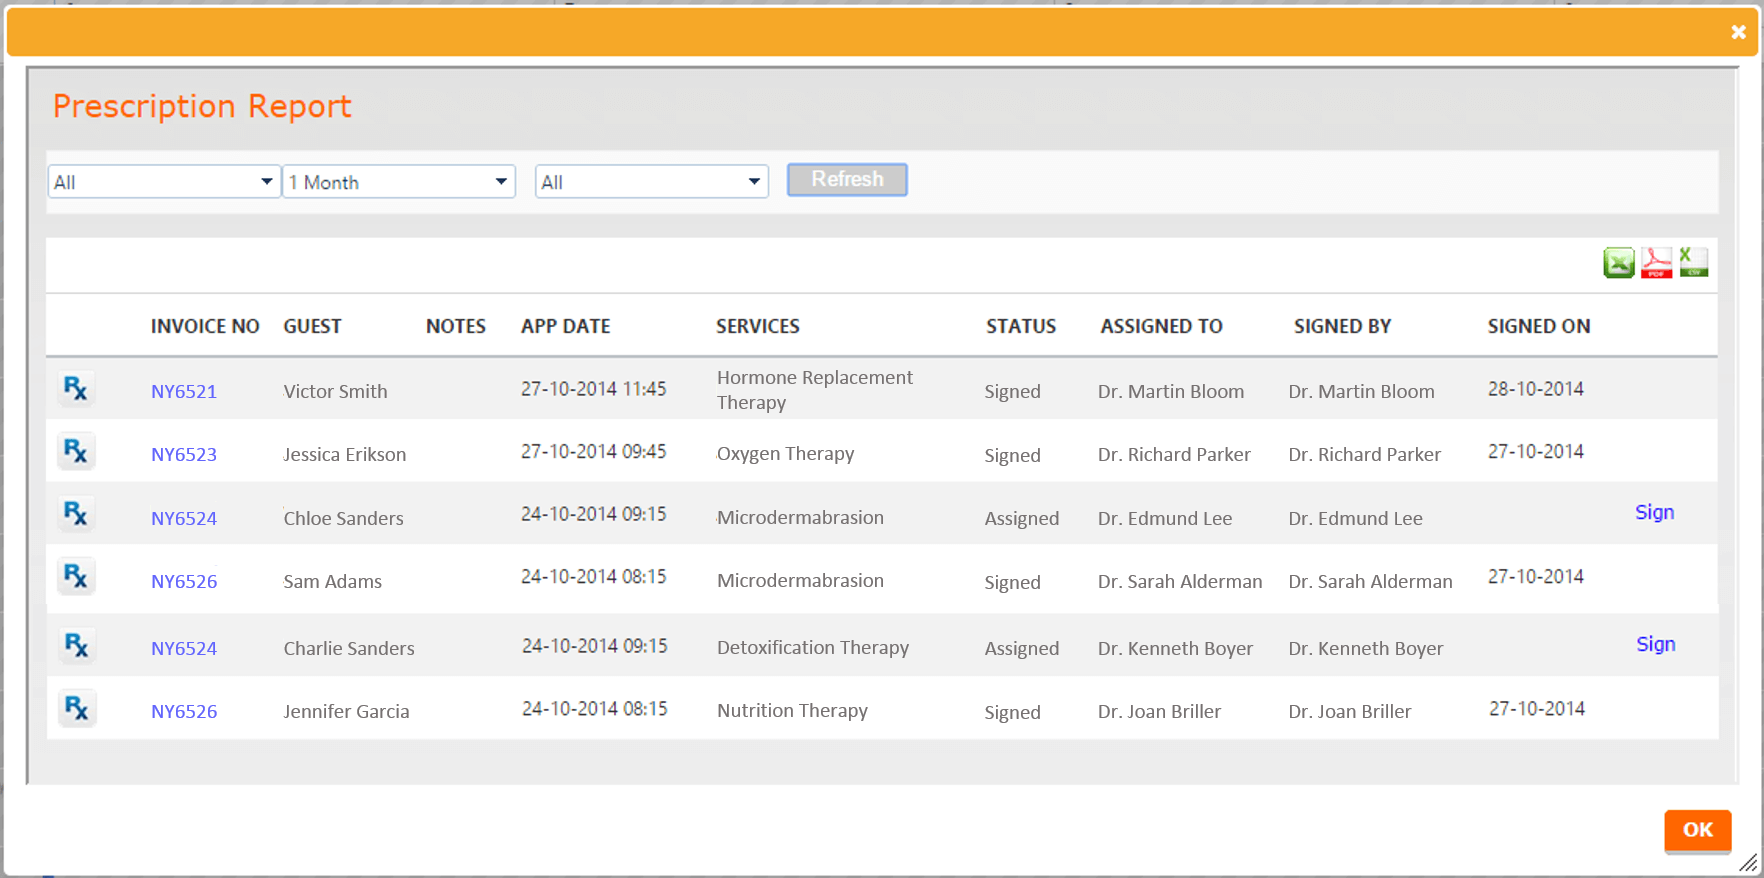Open prescription icon for Chloe Sanders
Image resolution: width=1764 pixels, height=878 pixels.
(76, 514)
